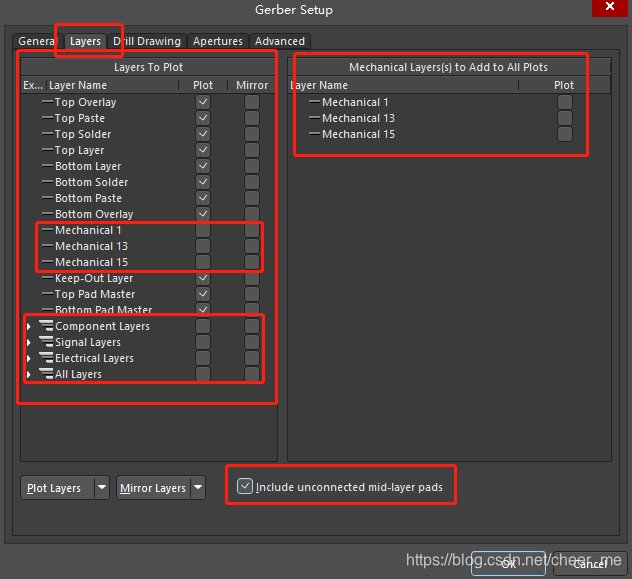Screen dimensions: 632x579
Task: Expand the Signal Layers group arrow
Action: click(29, 343)
